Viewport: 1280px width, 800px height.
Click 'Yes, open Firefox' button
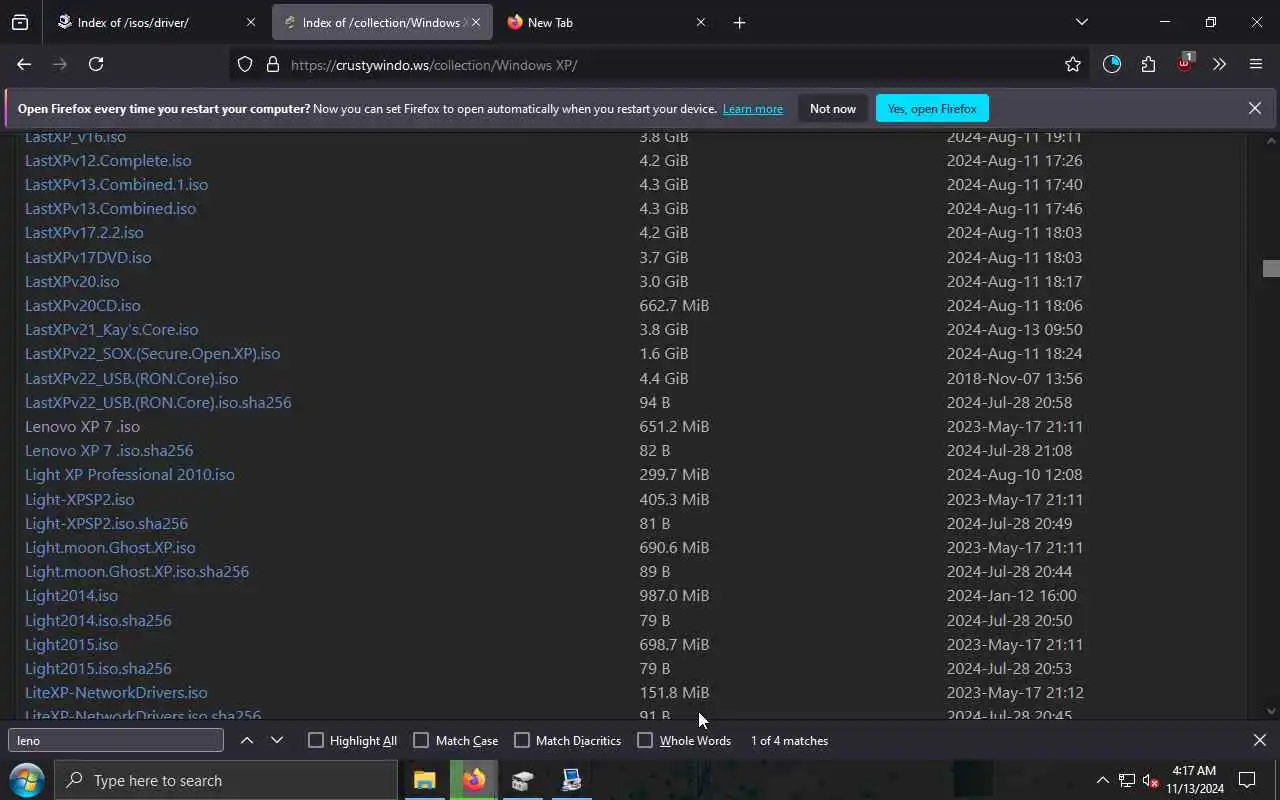coord(932,108)
